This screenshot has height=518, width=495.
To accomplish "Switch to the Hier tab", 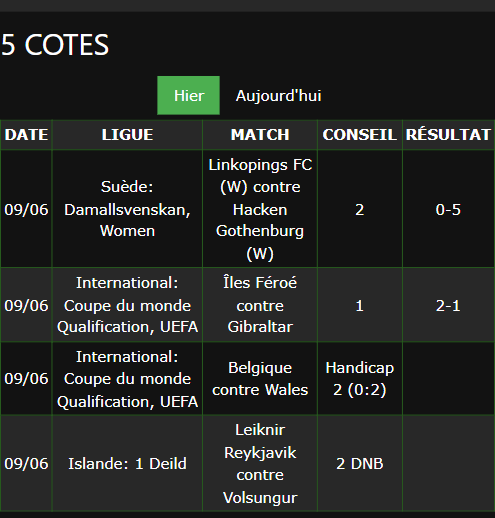I will pyautogui.click(x=188, y=95).
